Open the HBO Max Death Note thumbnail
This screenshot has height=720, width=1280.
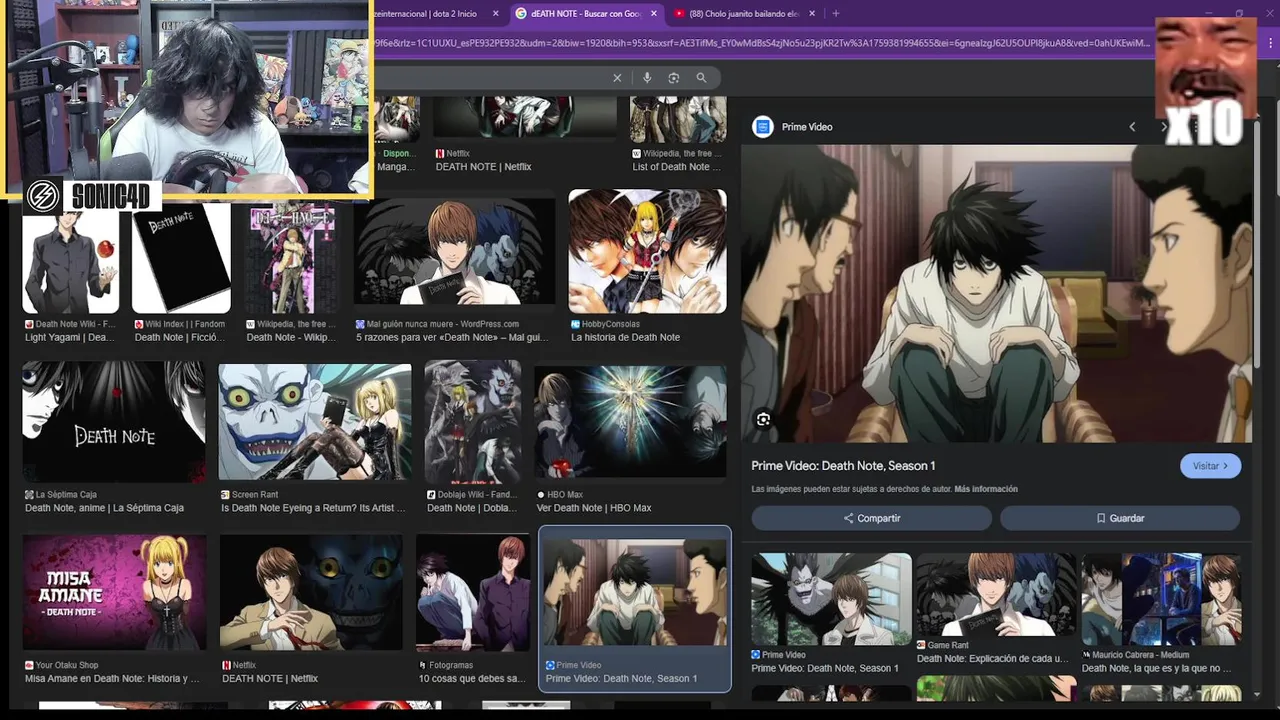630,422
